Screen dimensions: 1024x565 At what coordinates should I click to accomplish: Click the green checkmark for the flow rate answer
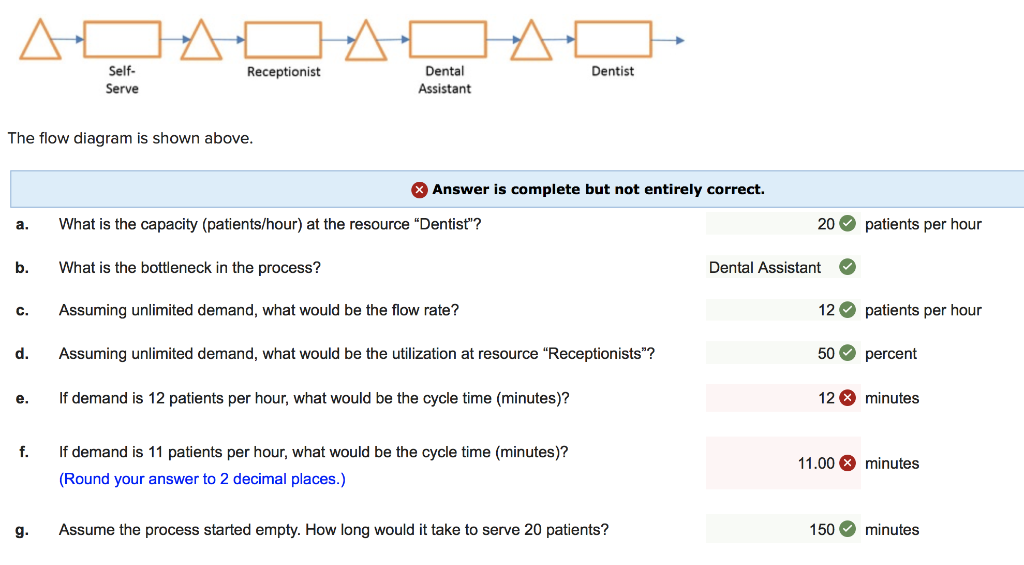coord(847,310)
